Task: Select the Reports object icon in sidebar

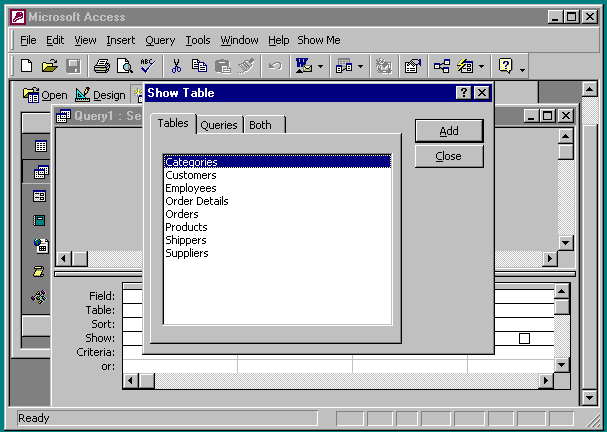Action: click(39, 221)
